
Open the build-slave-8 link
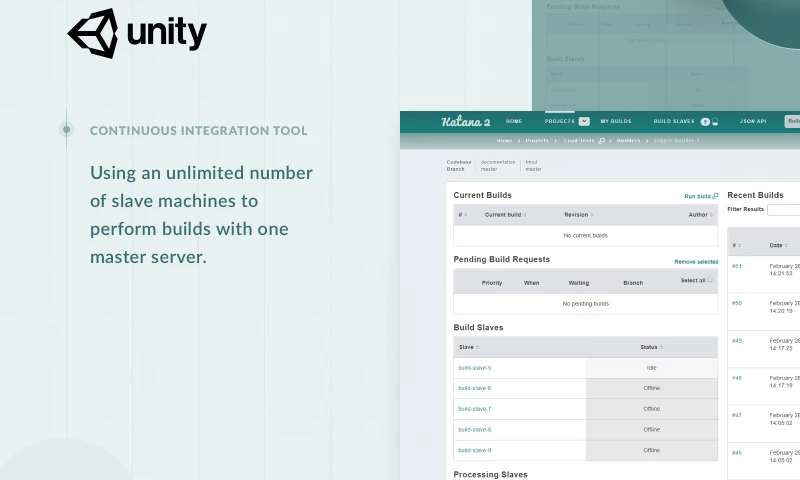pyautogui.click(x=474, y=430)
